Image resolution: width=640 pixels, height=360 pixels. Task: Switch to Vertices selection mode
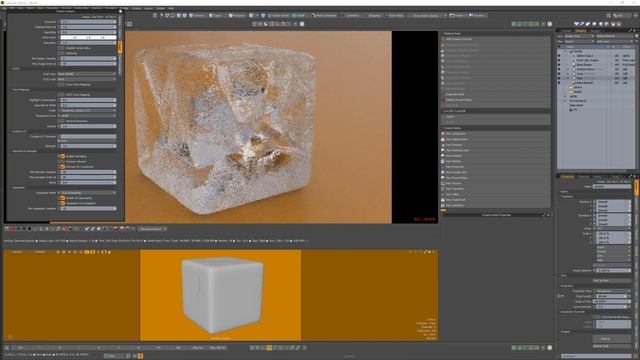point(198,16)
